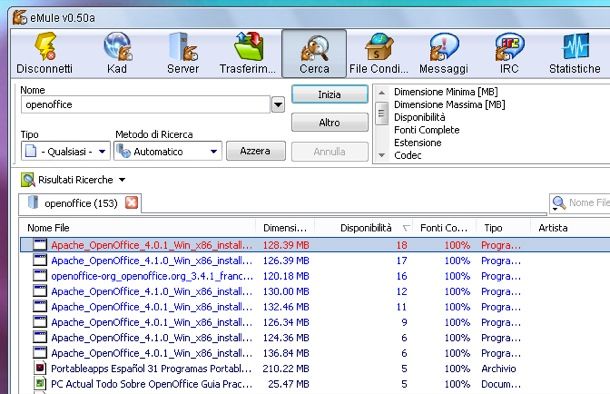Image resolution: width=610 pixels, height=394 pixels.
Task: Sort by the Nome File column header
Action: pos(137,228)
